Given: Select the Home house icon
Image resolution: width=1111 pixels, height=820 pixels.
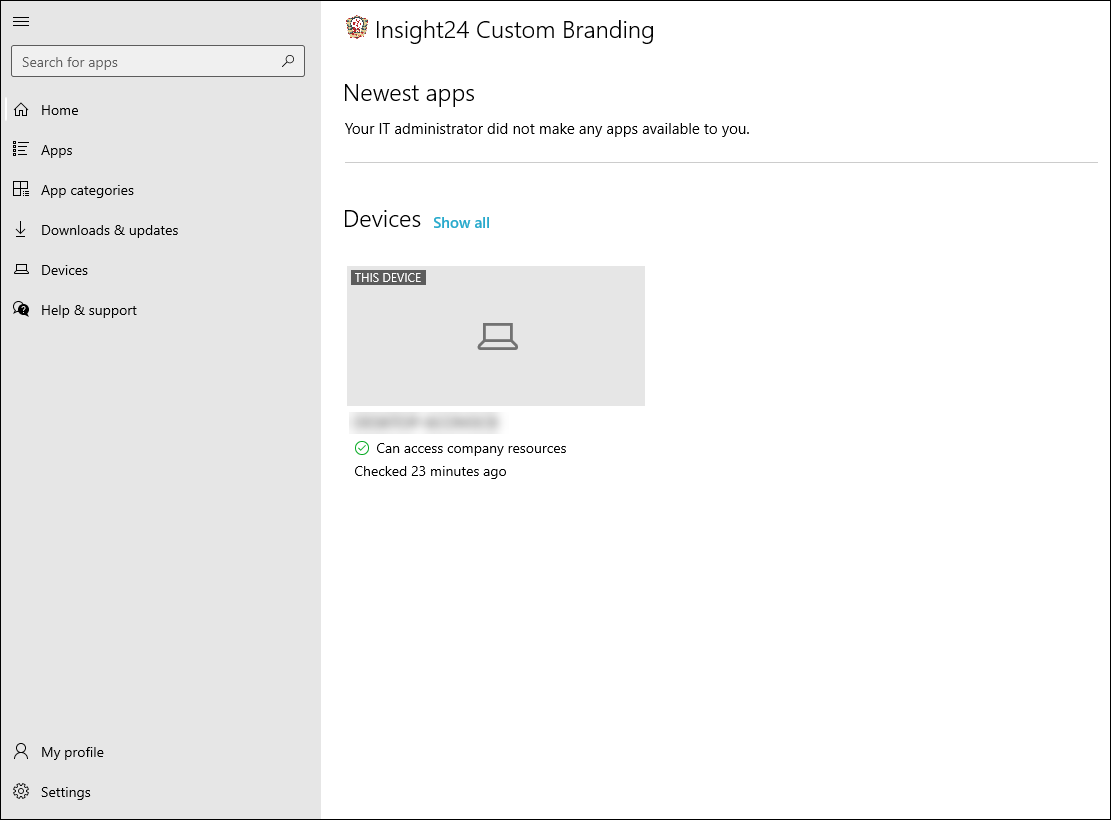Looking at the screenshot, I should tap(21, 110).
